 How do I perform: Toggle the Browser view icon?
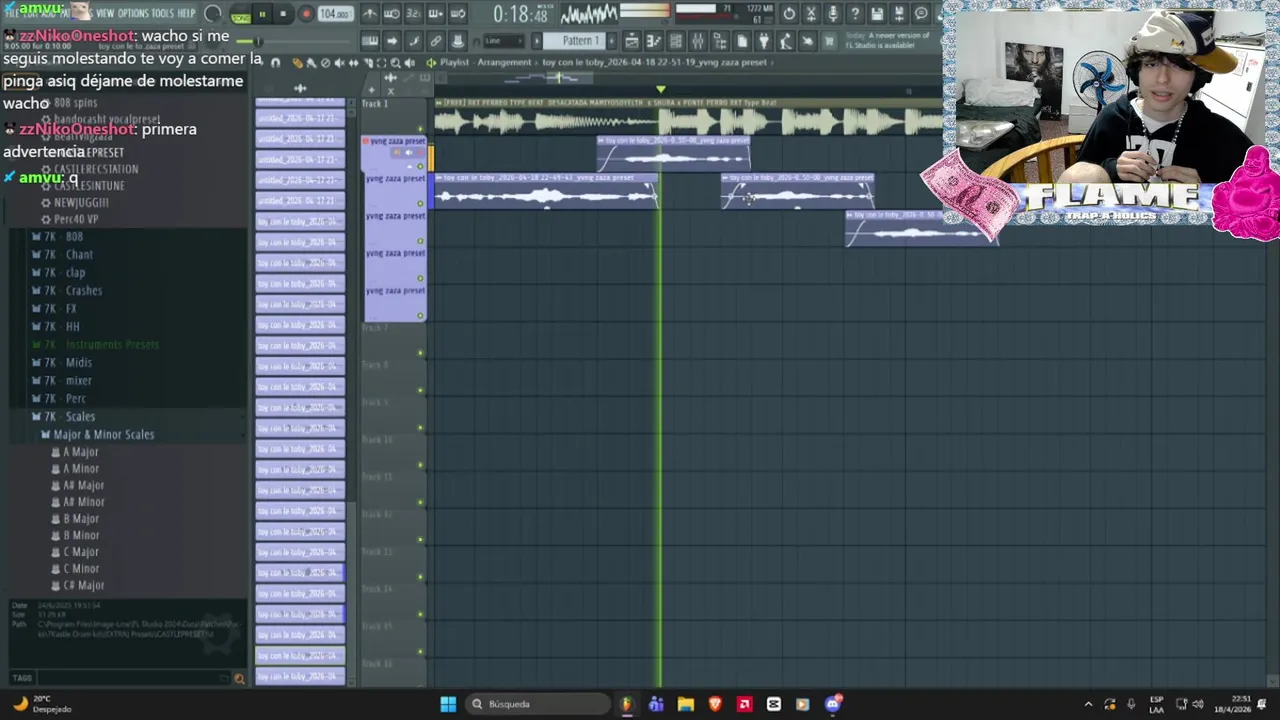click(x=719, y=41)
